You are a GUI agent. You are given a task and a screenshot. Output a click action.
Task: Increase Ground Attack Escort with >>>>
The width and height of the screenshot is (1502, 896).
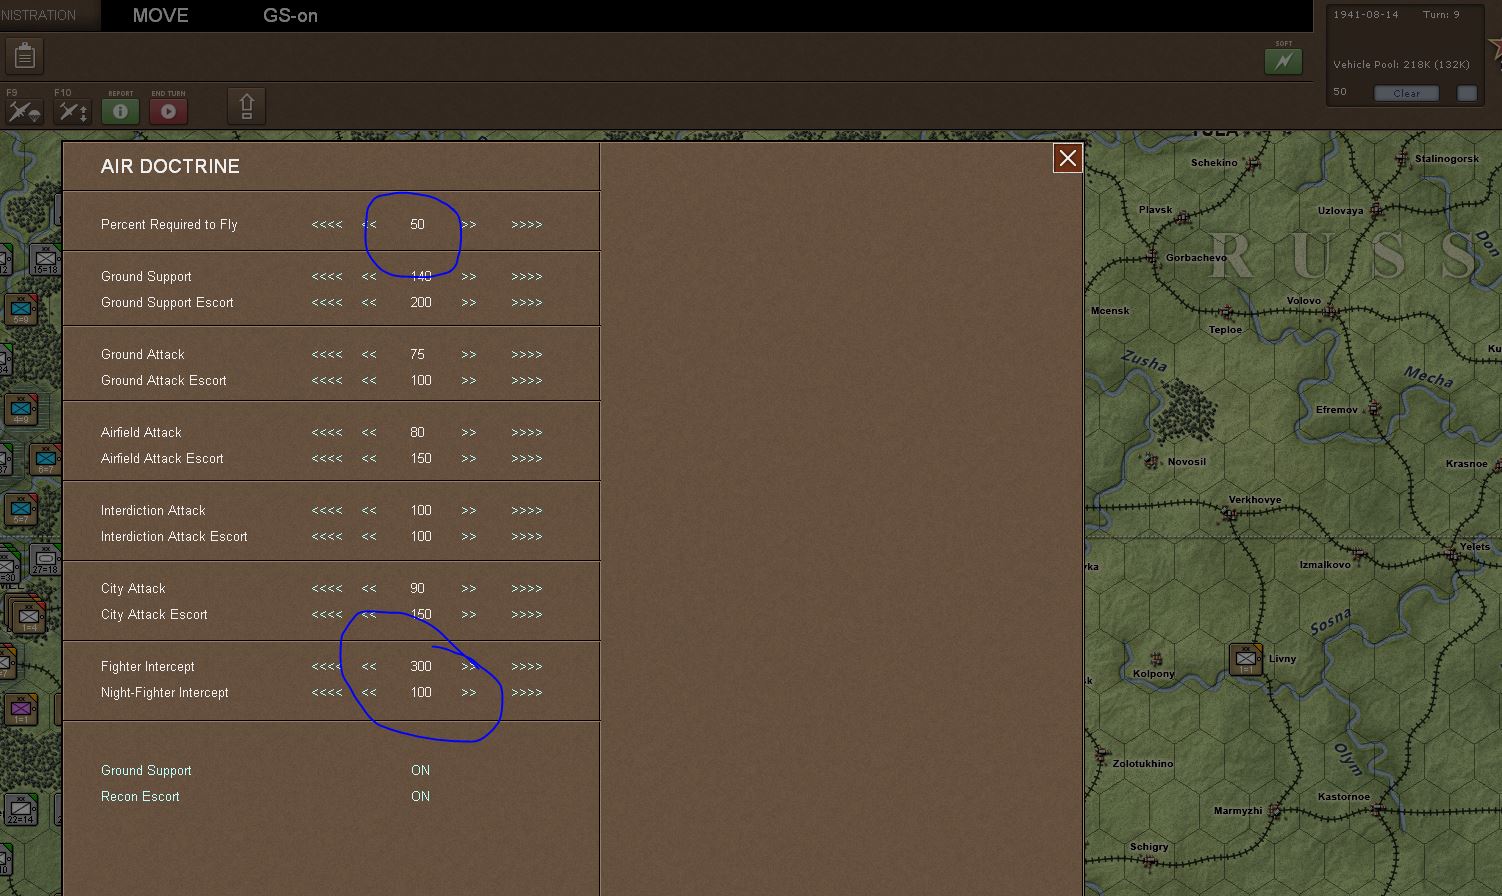527,380
